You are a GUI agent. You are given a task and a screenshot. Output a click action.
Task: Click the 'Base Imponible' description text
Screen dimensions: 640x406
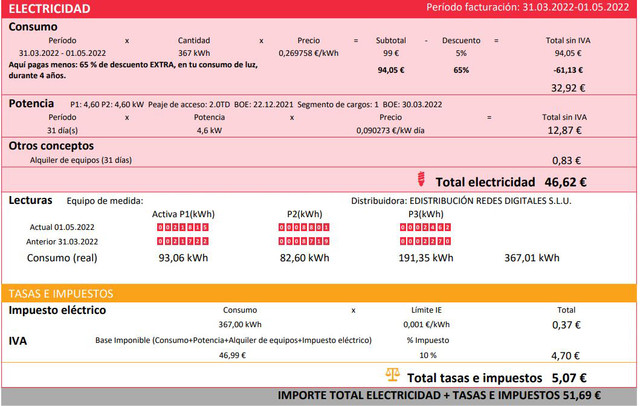(x=233, y=340)
